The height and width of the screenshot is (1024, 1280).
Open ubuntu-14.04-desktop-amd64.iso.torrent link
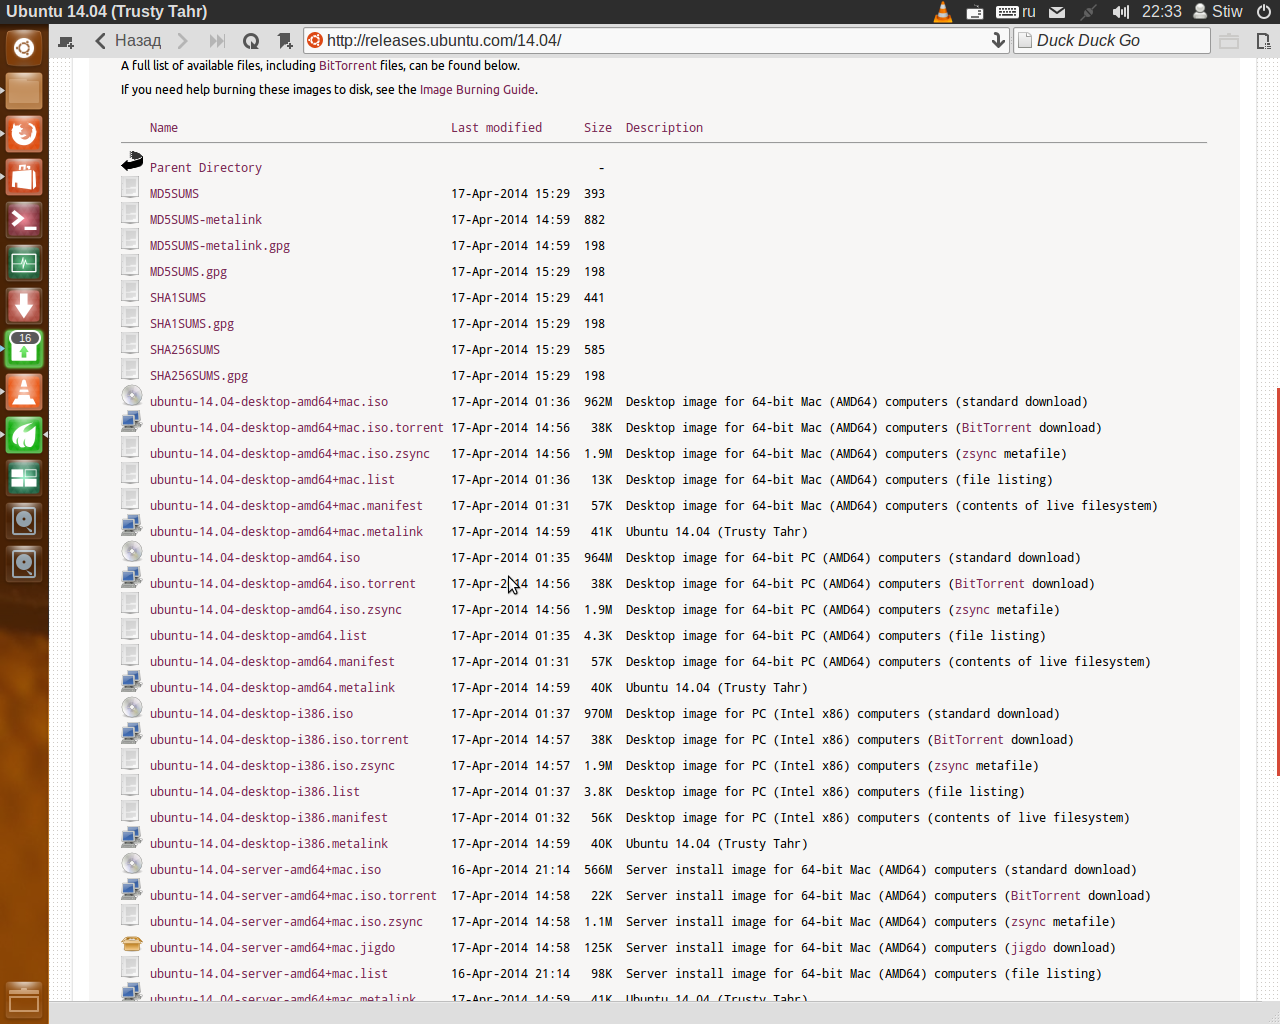click(x=283, y=584)
